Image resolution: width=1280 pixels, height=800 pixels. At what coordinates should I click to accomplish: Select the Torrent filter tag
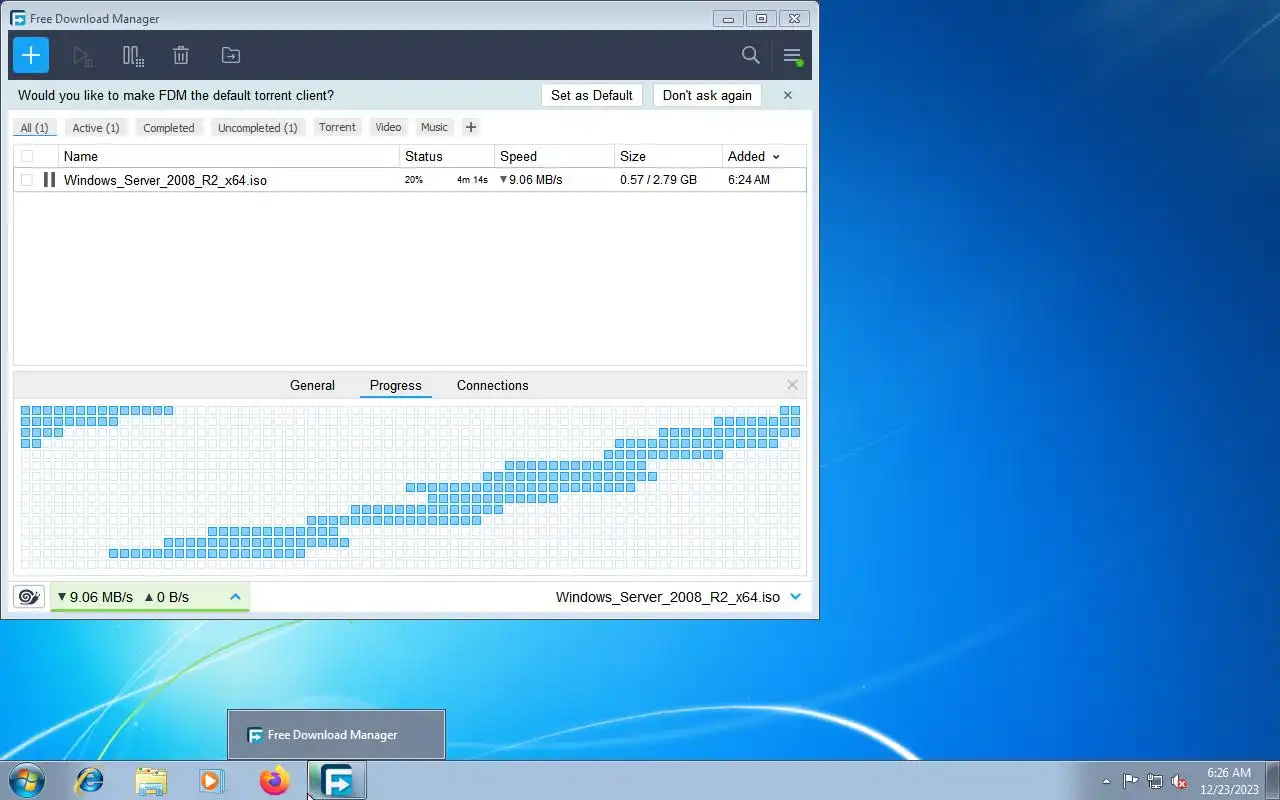coord(337,127)
